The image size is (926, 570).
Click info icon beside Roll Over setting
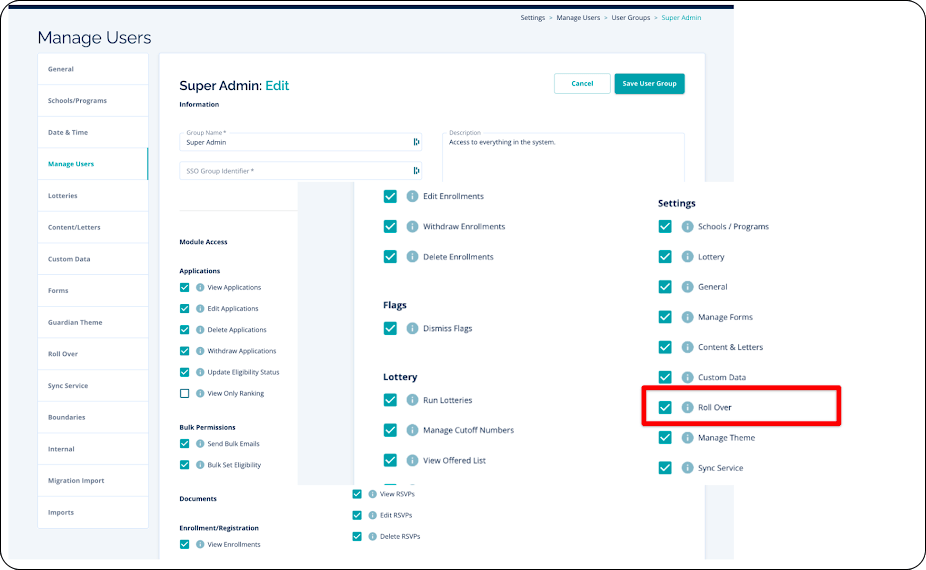[x=688, y=408]
